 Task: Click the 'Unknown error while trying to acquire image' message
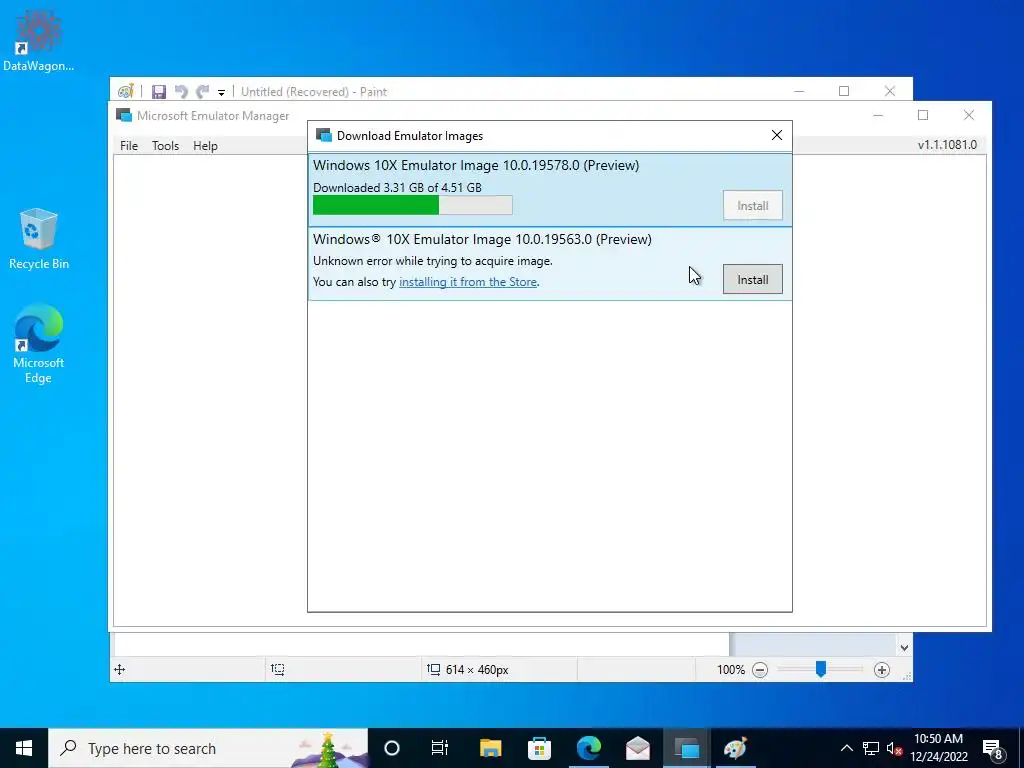click(432, 261)
